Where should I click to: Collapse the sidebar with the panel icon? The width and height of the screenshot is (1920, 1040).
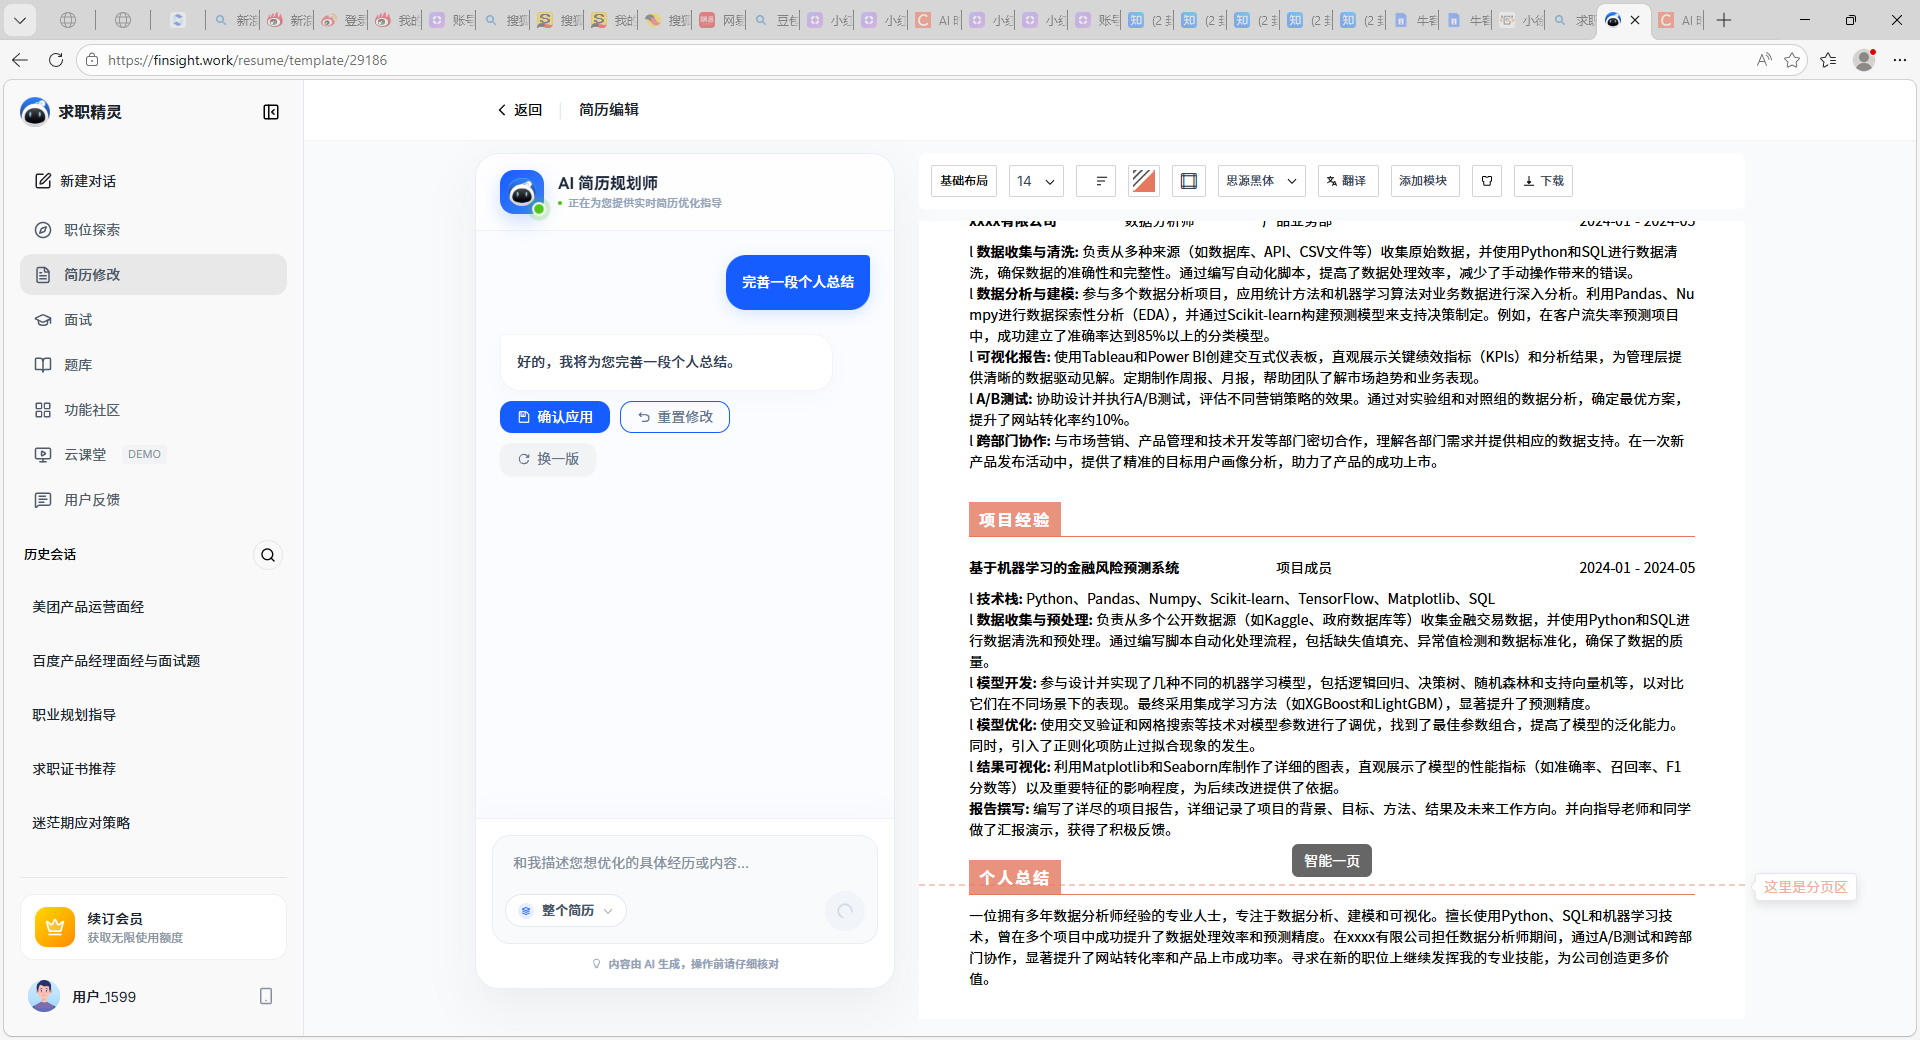tap(271, 112)
